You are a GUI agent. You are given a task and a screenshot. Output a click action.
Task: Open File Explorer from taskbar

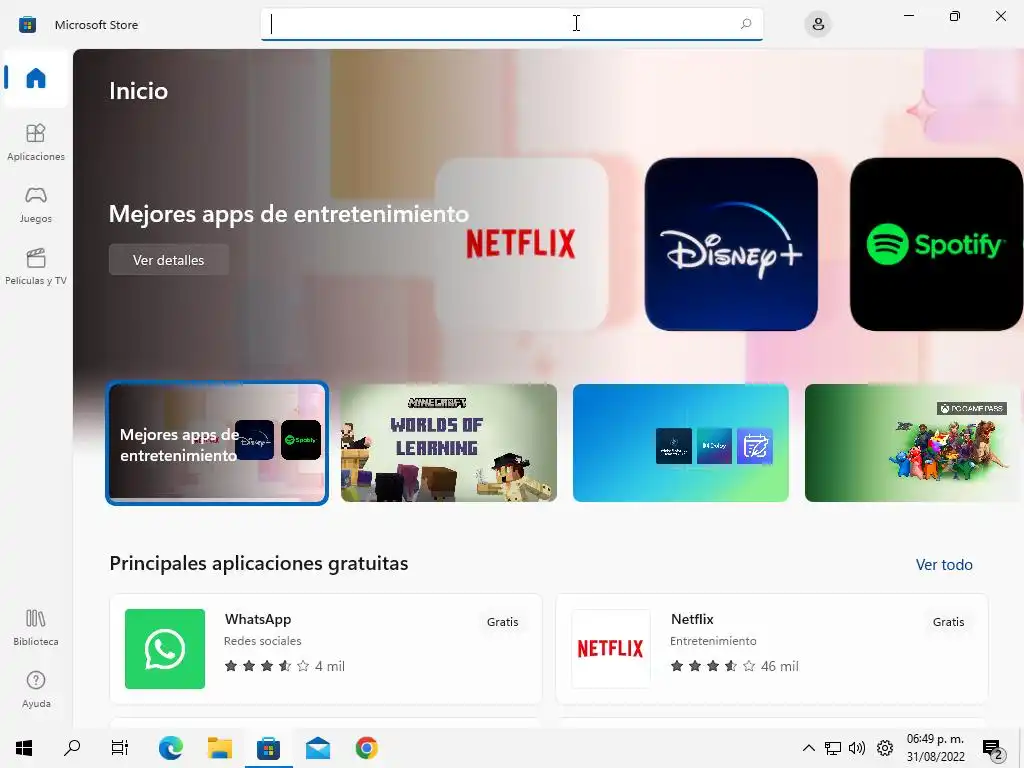point(220,748)
